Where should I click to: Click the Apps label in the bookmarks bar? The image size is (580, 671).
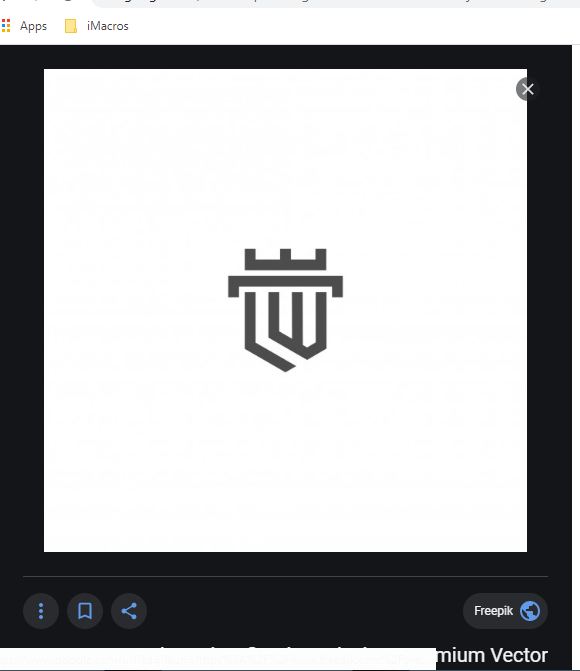(x=33, y=26)
